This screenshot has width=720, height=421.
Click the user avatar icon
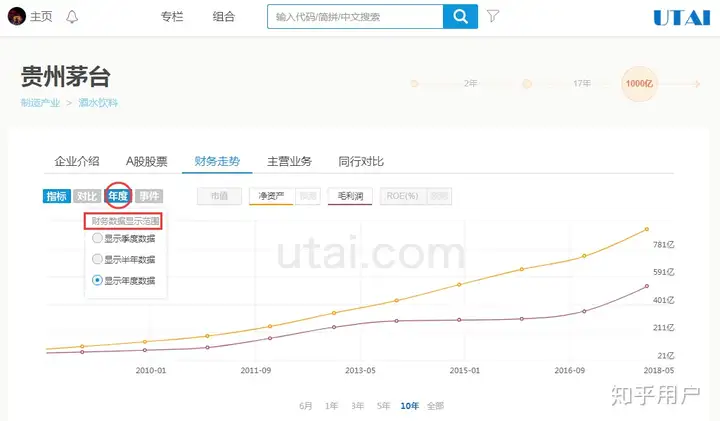[17, 17]
